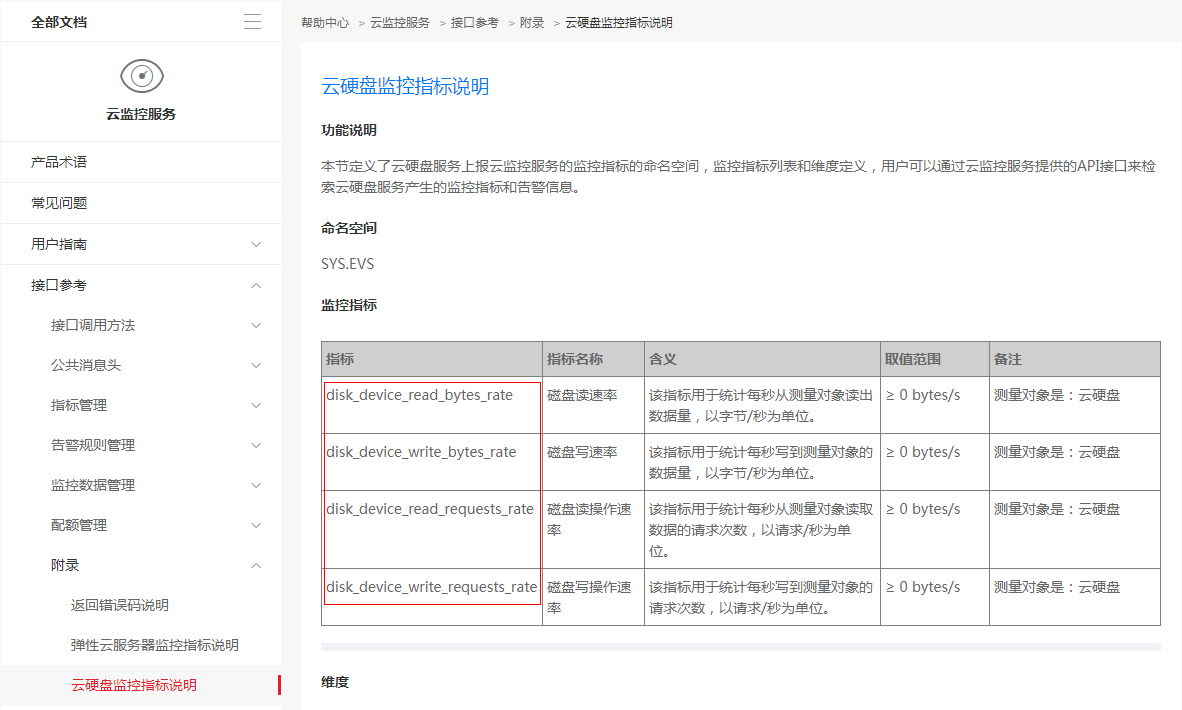This screenshot has height=710, width=1182.
Task: Click the 磁盘写操作速率 cell
Action: [593, 597]
